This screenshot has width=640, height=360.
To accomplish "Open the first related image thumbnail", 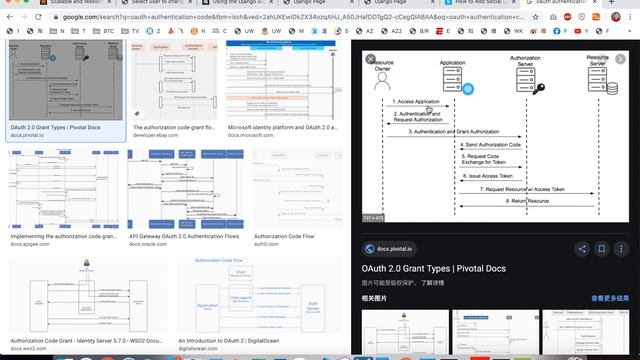I will pos(405,332).
